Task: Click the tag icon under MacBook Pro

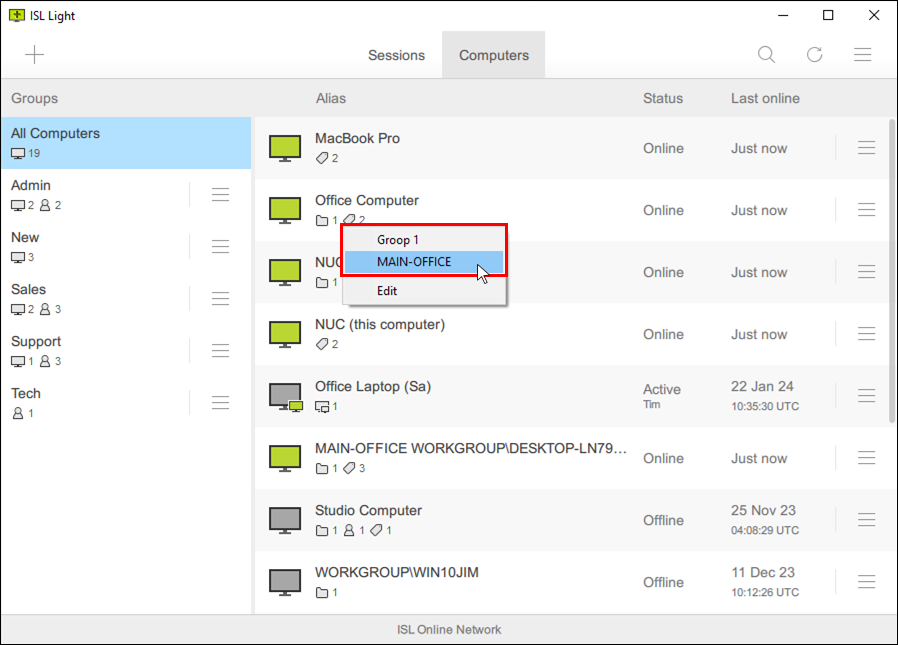Action: (x=322, y=158)
